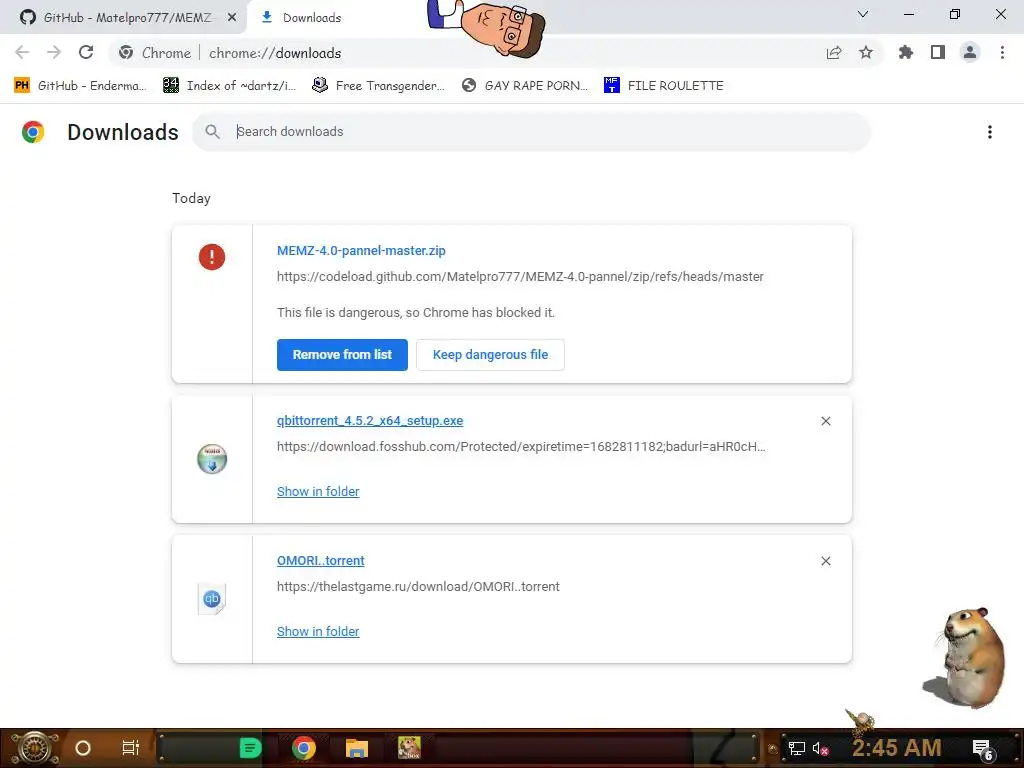This screenshot has height=768, width=1024.
Task: Click the Chrome site info chip
Action: [x=155, y=53]
